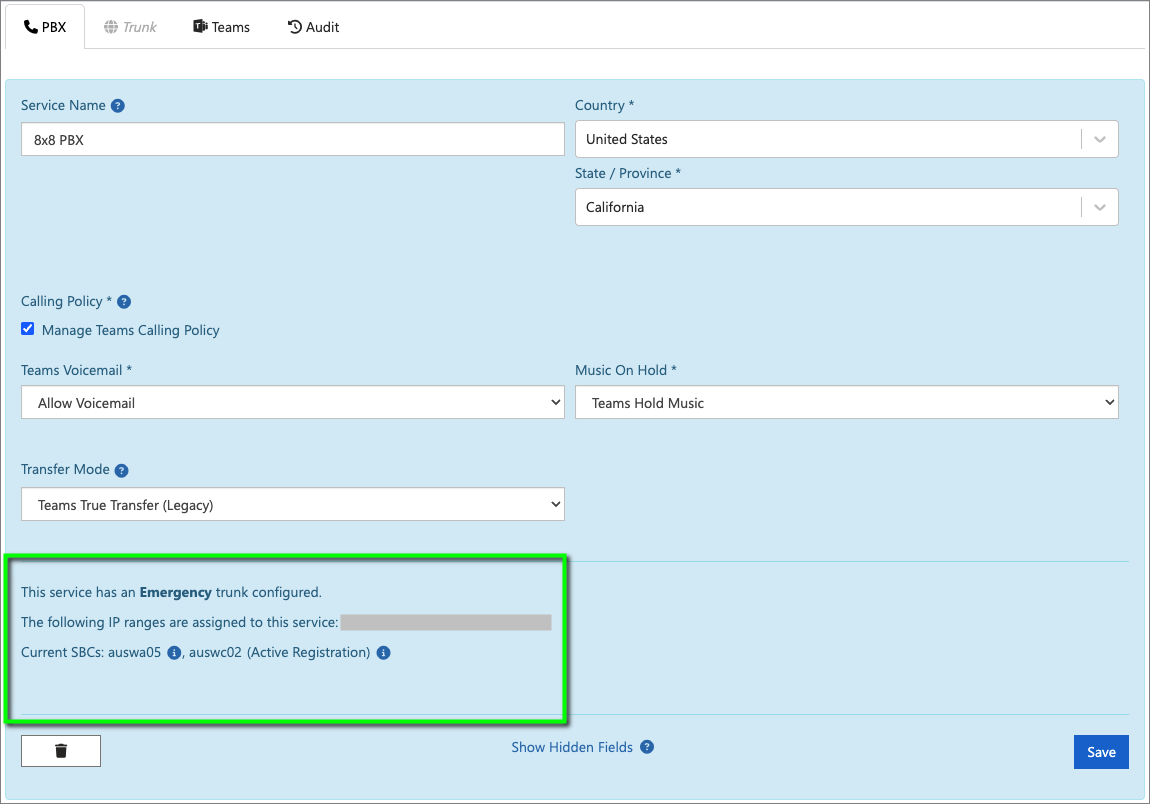Switch to the Trunk tab

point(130,27)
